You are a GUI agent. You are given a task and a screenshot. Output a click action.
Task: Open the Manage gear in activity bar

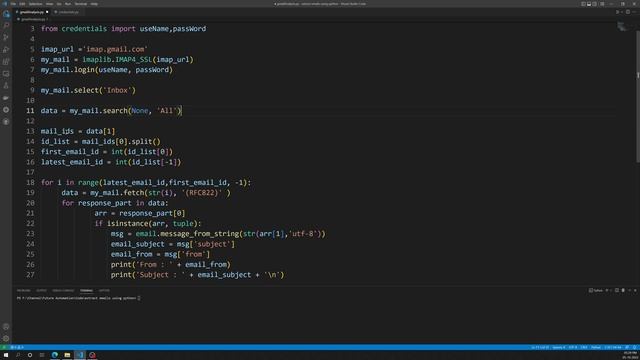pyautogui.click(x=6, y=338)
